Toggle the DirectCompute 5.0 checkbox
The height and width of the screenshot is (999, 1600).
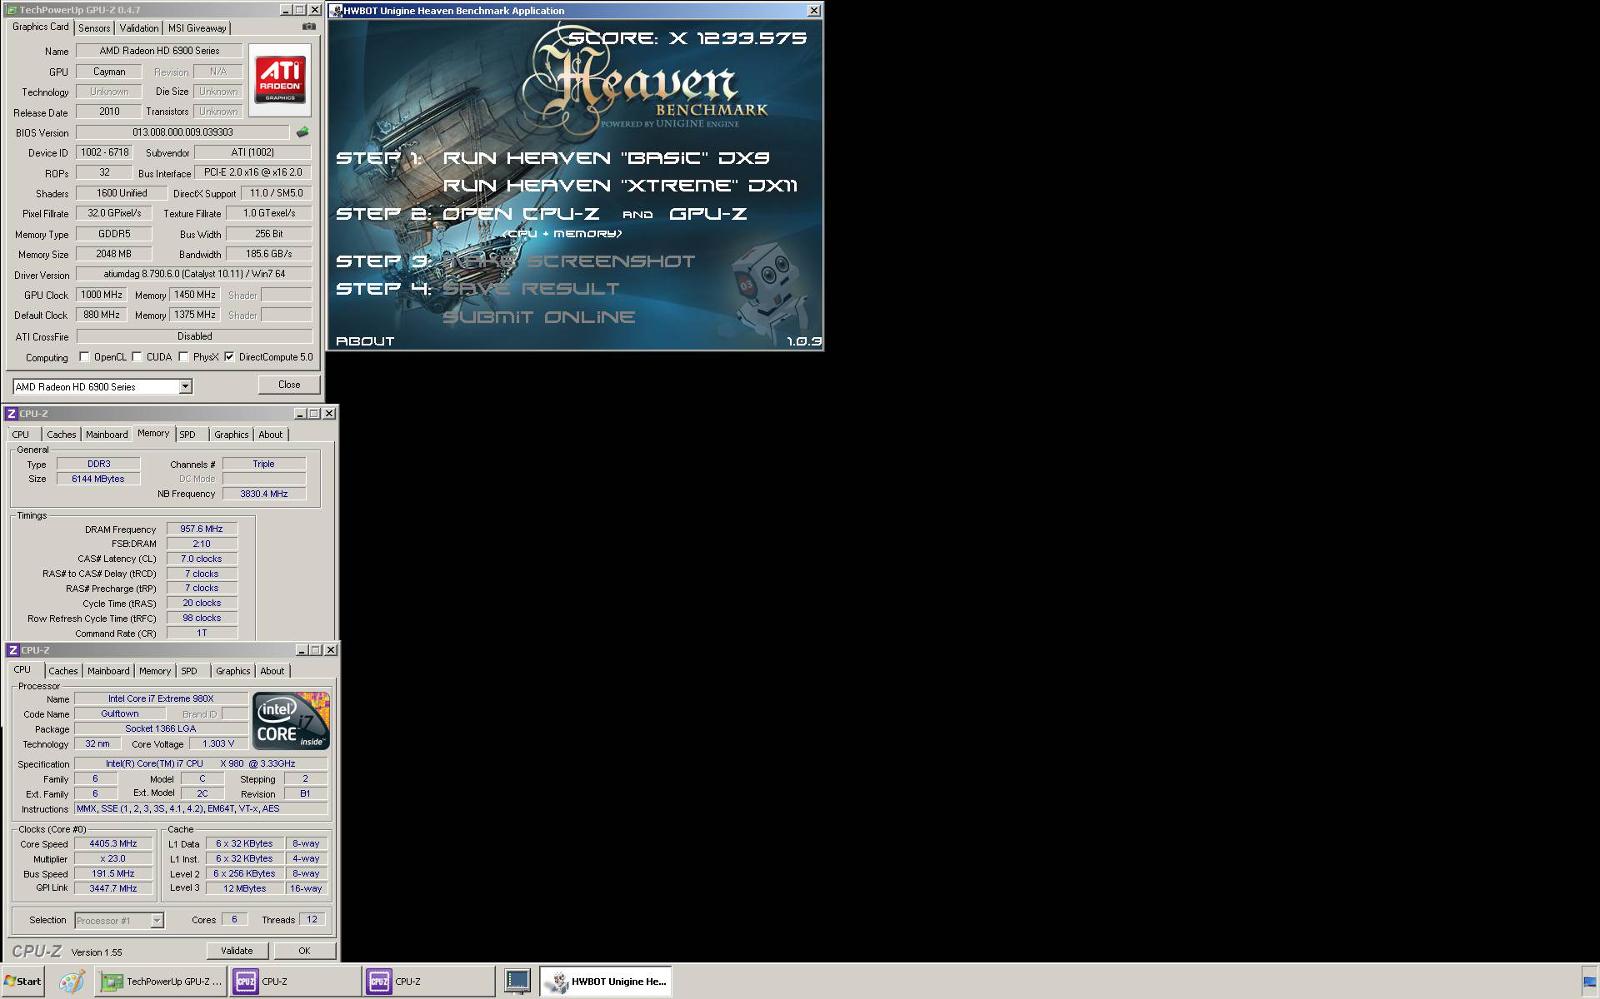pyautogui.click(x=229, y=356)
